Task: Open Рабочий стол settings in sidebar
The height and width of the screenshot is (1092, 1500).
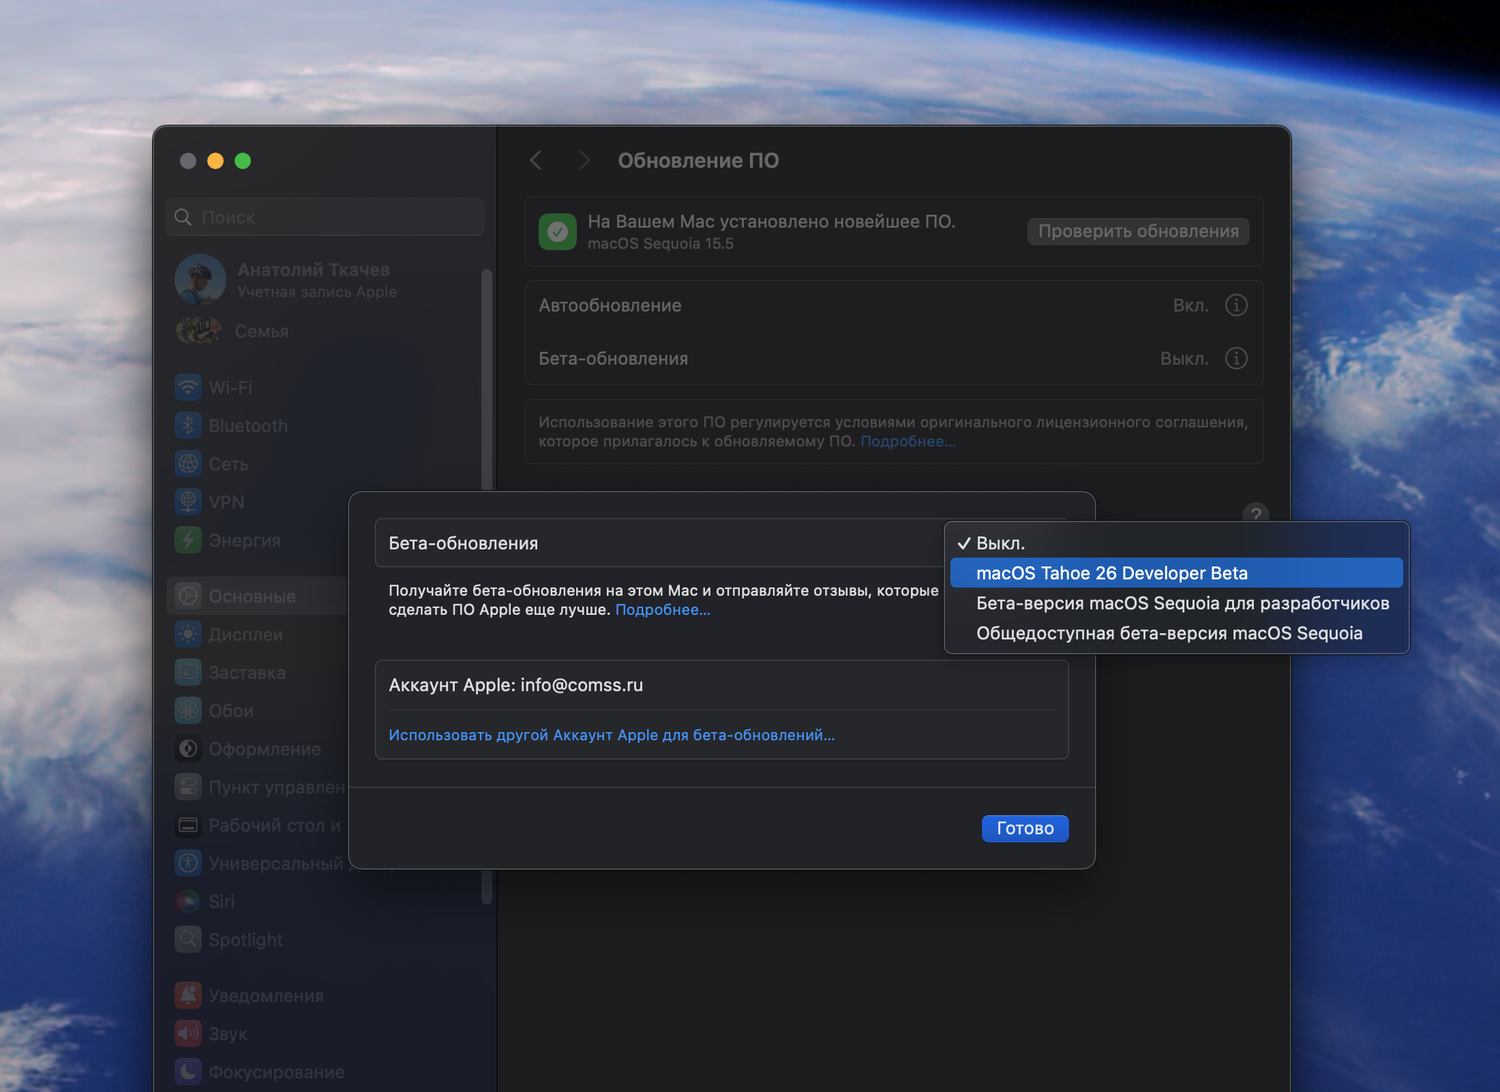Action: tap(258, 825)
